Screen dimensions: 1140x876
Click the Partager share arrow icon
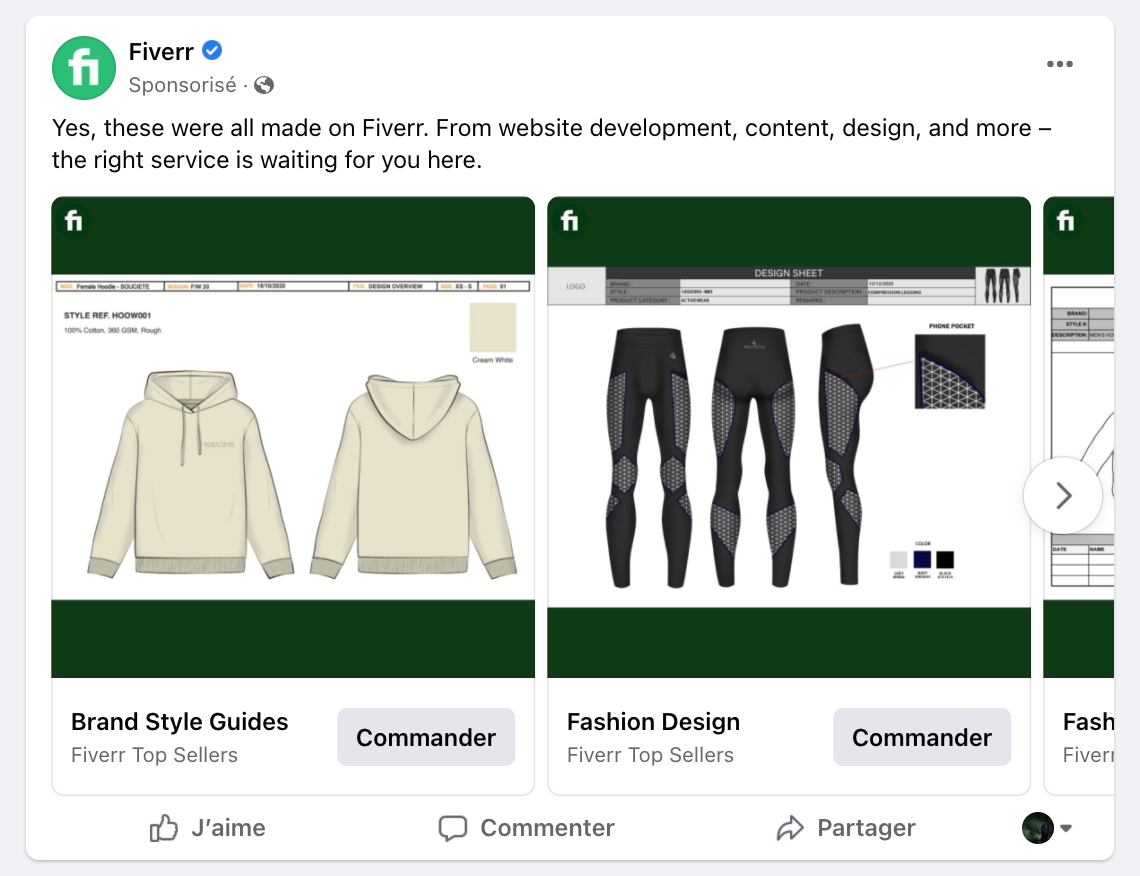790,828
